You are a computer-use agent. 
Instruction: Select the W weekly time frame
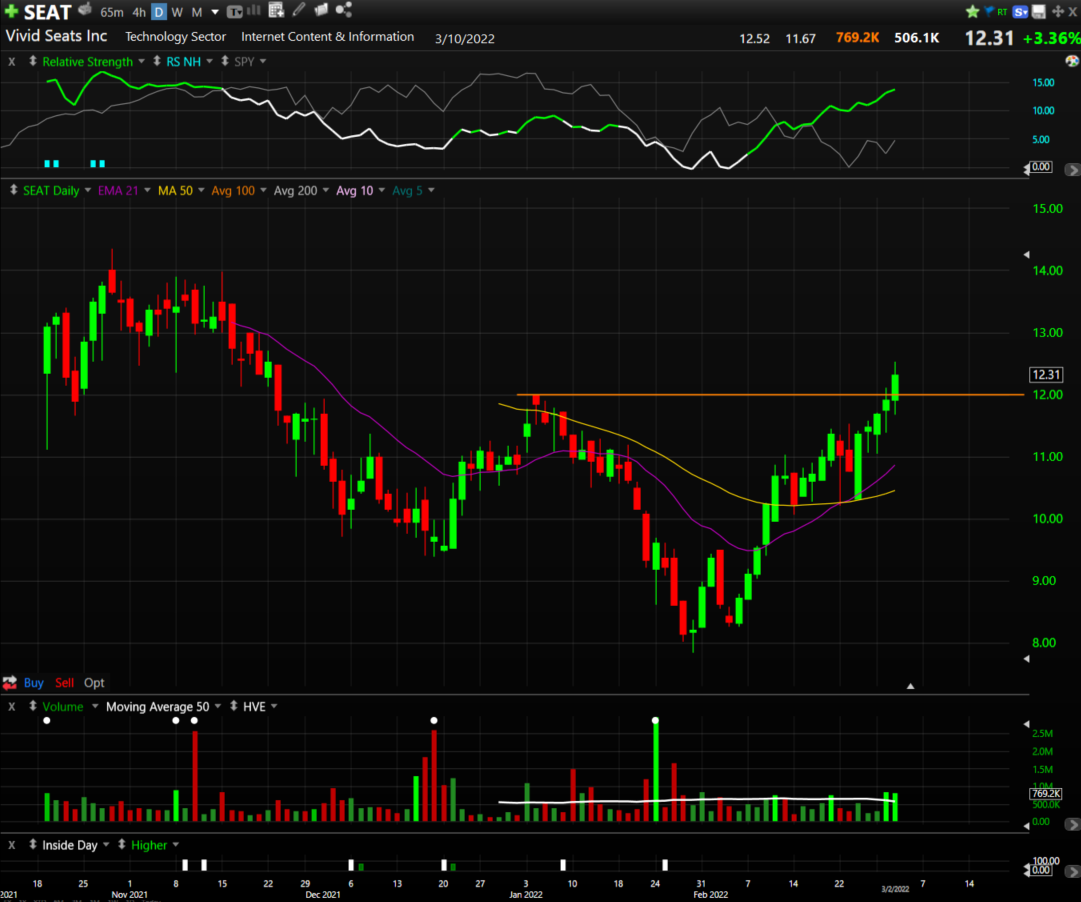(x=177, y=12)
